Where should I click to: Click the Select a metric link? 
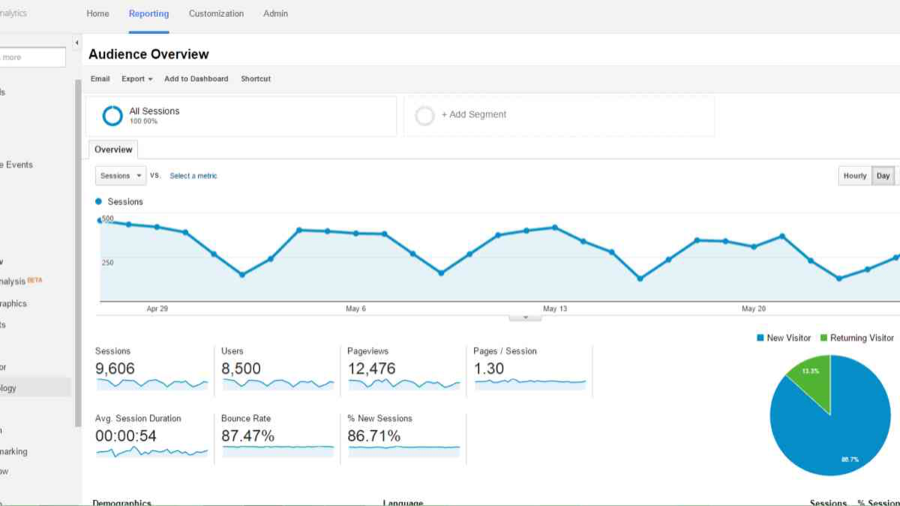pyautogui.click(x=193, y=176)
